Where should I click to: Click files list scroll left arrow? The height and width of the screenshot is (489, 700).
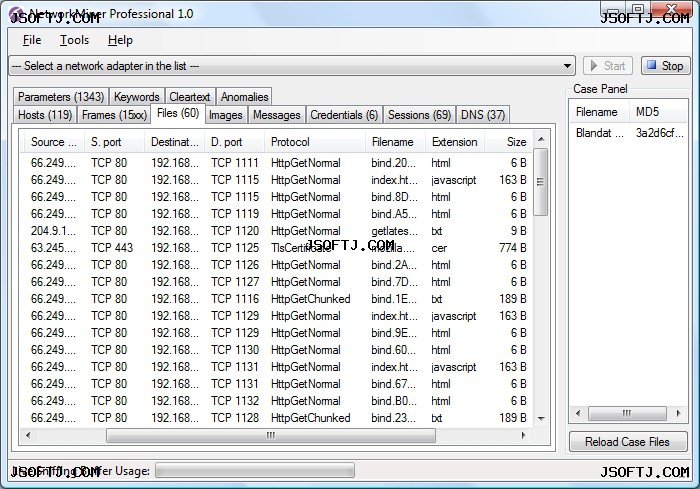coord(28,435)
